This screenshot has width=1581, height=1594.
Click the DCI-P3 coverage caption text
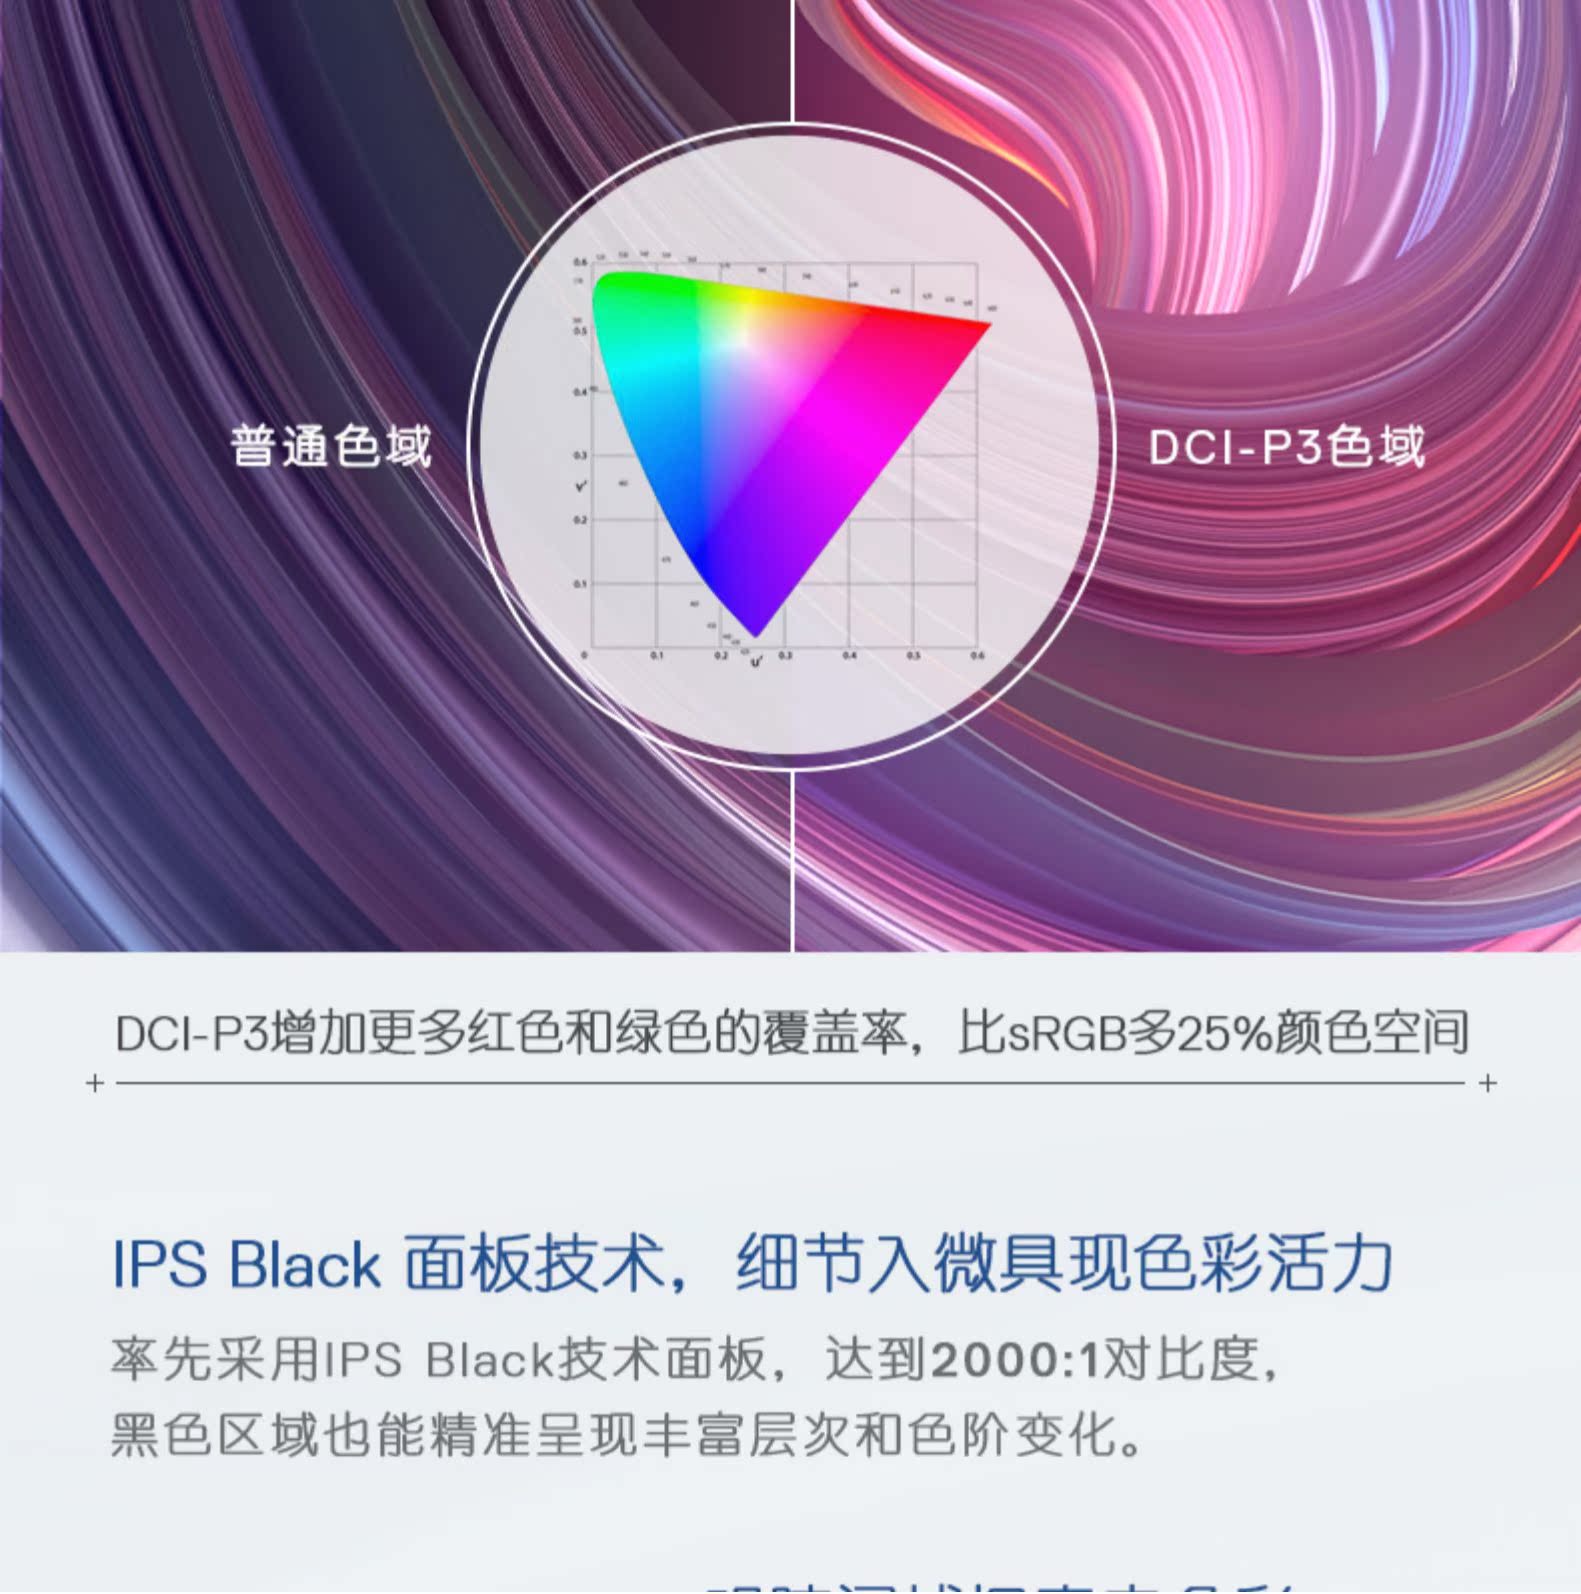[x=792, y=1033]
